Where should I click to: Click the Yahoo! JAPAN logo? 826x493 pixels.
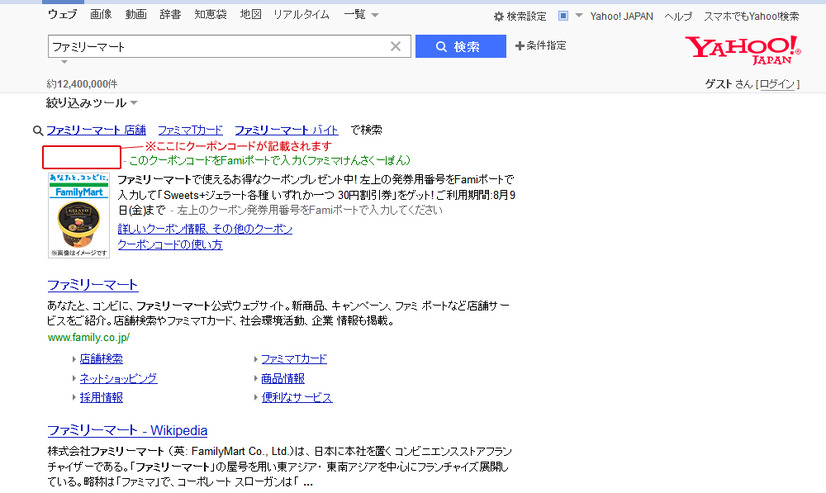pos(743,50)
